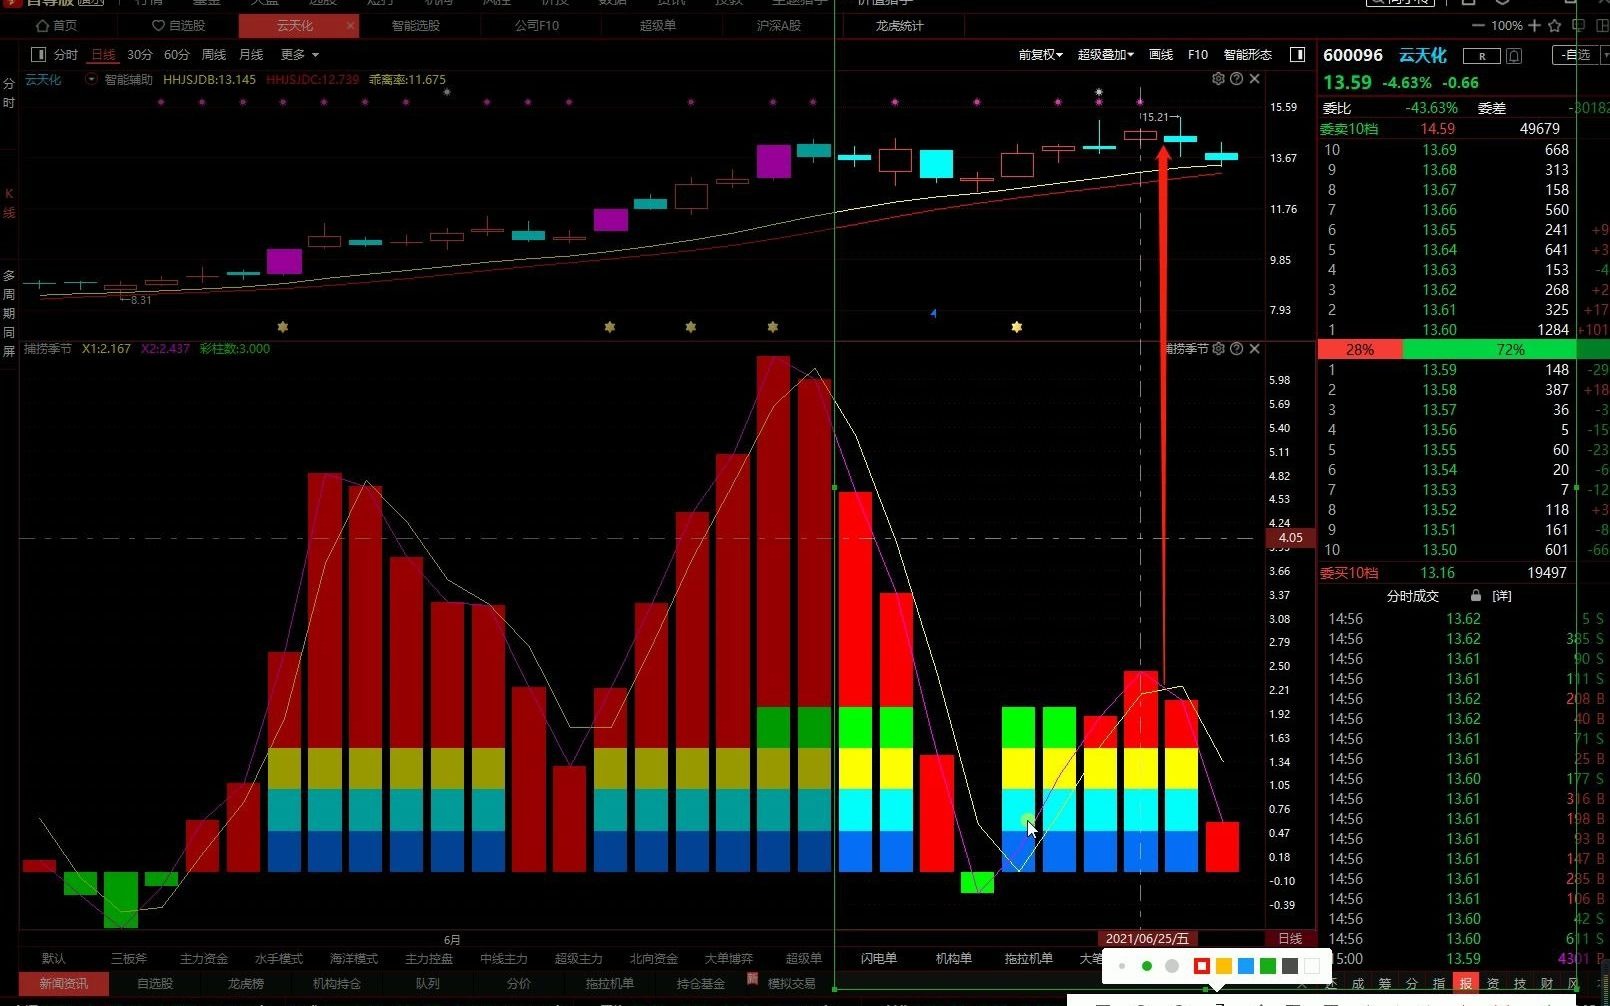Expand the arrow before 智能辅助
The height and width of the screenshot is (1006, 1610).
(91, 79)
